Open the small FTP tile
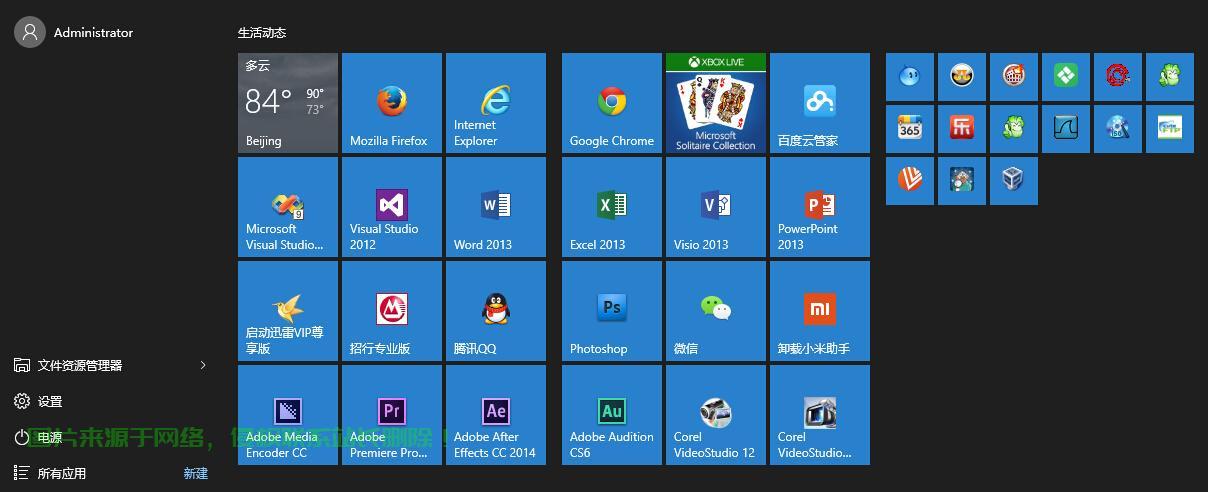 pyautogui.click(x=1170, y=129)
